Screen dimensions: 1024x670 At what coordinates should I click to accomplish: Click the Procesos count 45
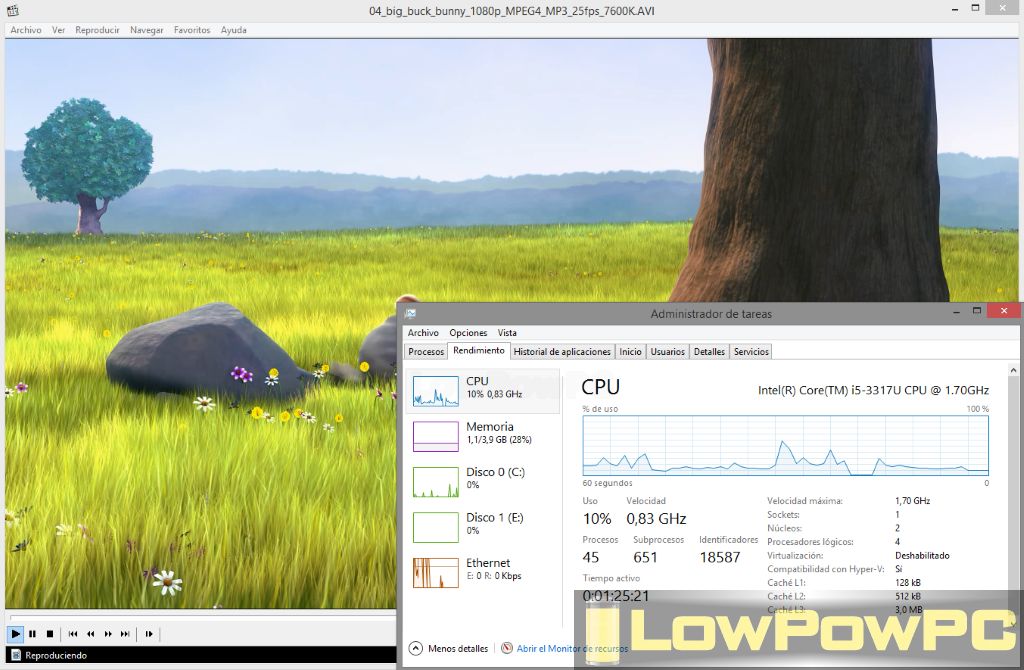590,557
